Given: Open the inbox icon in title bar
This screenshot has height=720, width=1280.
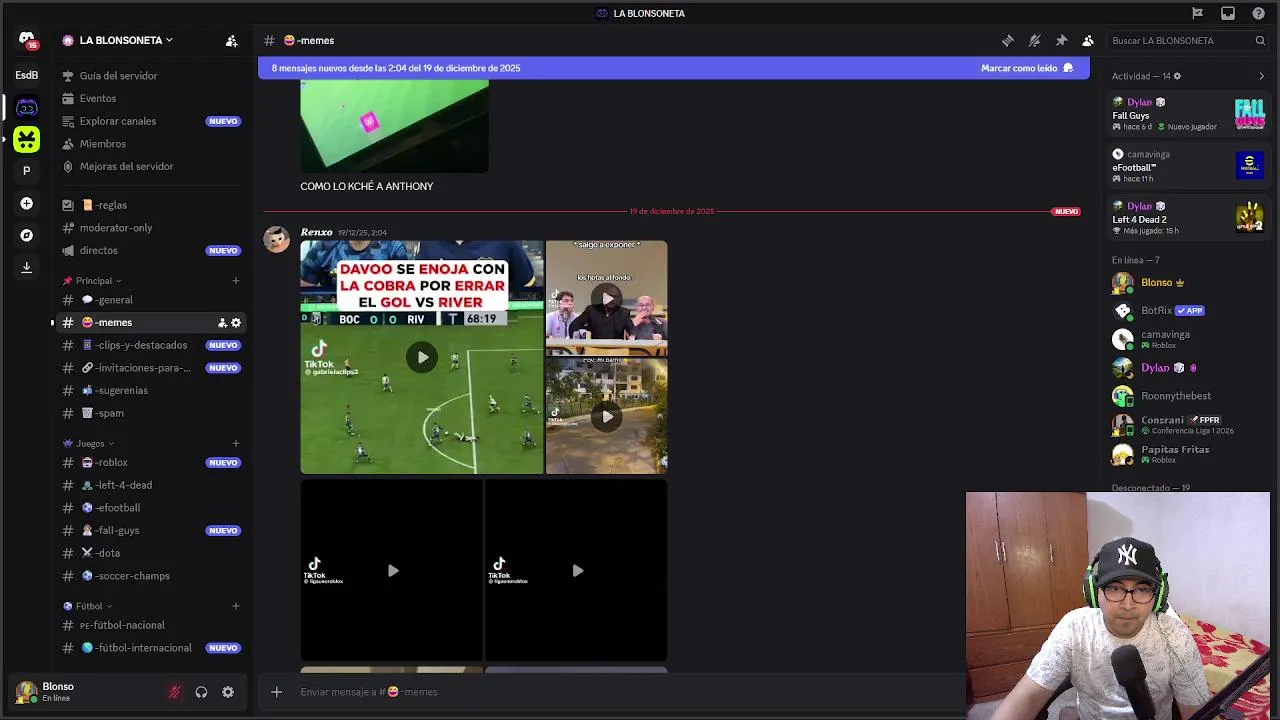Looking at the screenshot, I should coord(1228,13).
